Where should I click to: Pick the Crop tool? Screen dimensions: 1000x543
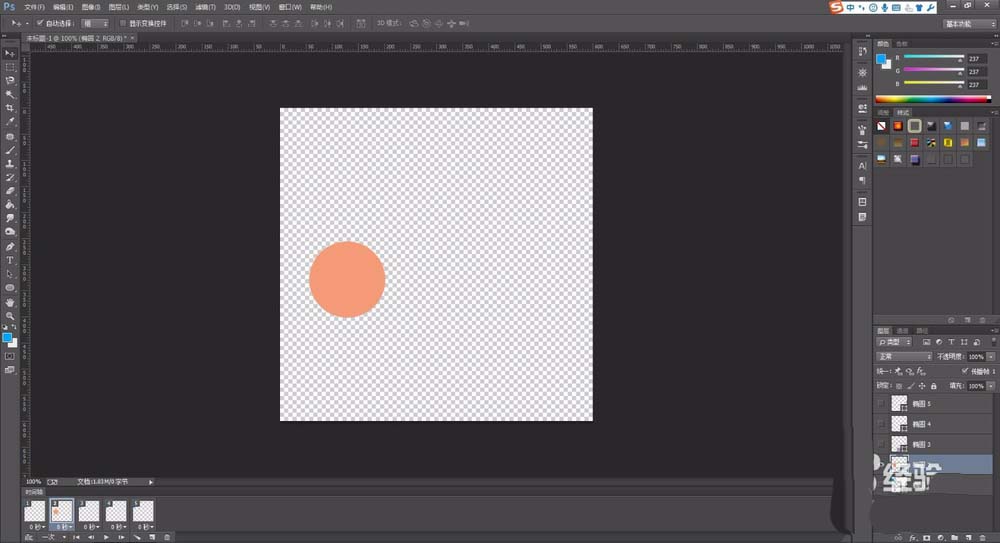pos(10,108)
